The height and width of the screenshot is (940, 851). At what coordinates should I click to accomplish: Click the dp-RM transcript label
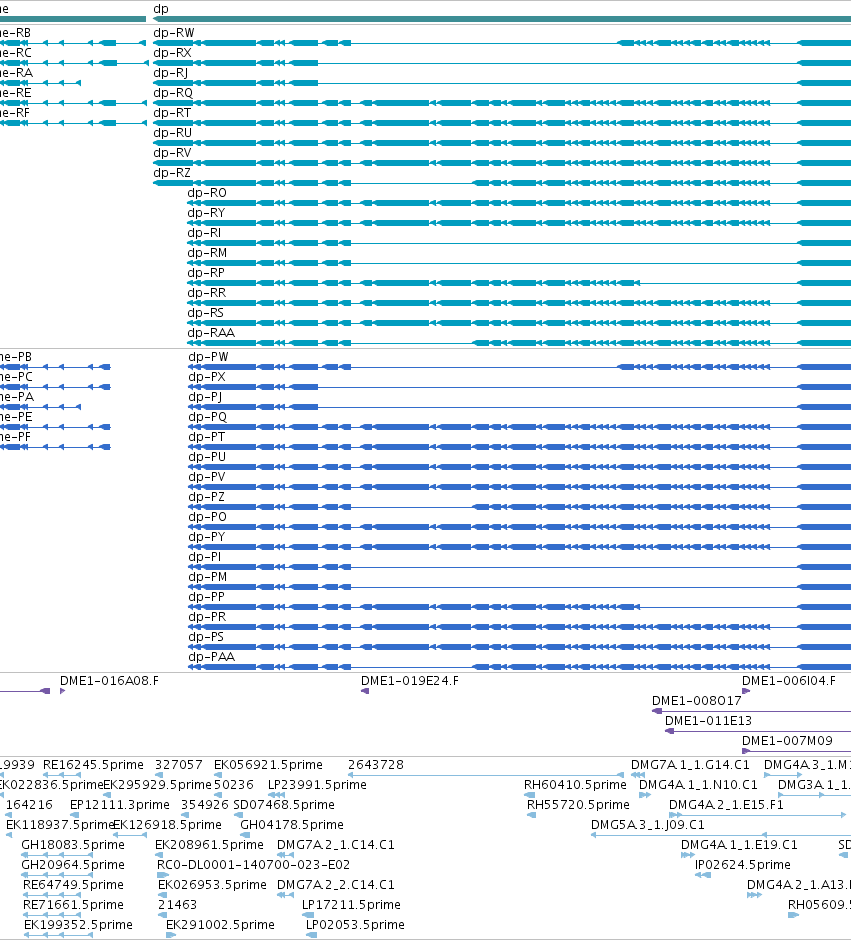point(207,252)
